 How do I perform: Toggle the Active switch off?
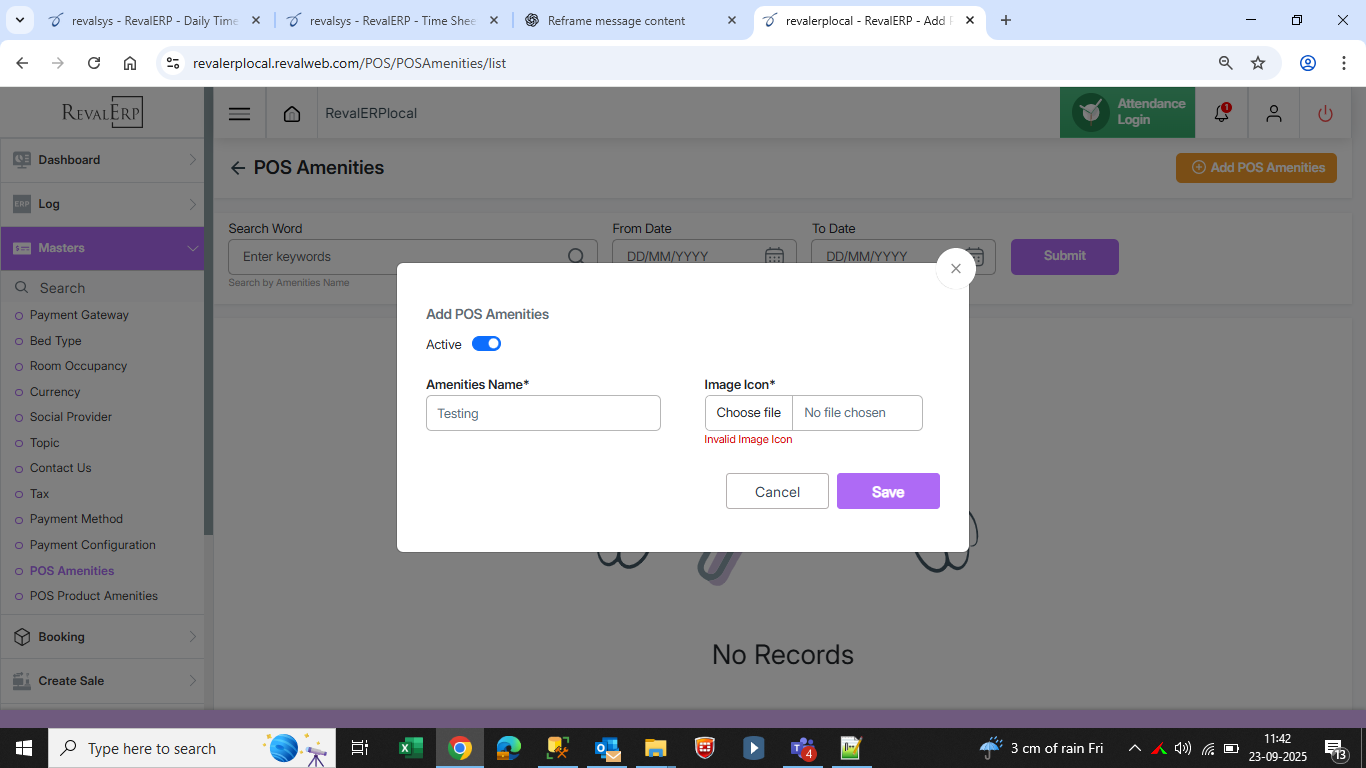coord(486,344)
